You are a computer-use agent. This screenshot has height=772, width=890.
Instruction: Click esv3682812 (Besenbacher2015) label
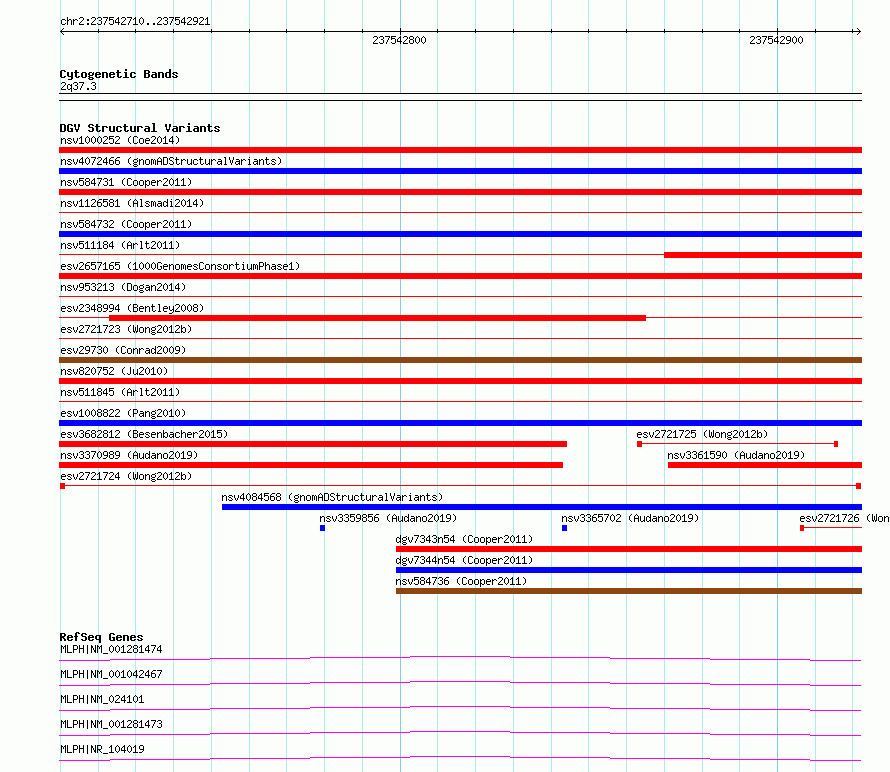coord(144,434)
